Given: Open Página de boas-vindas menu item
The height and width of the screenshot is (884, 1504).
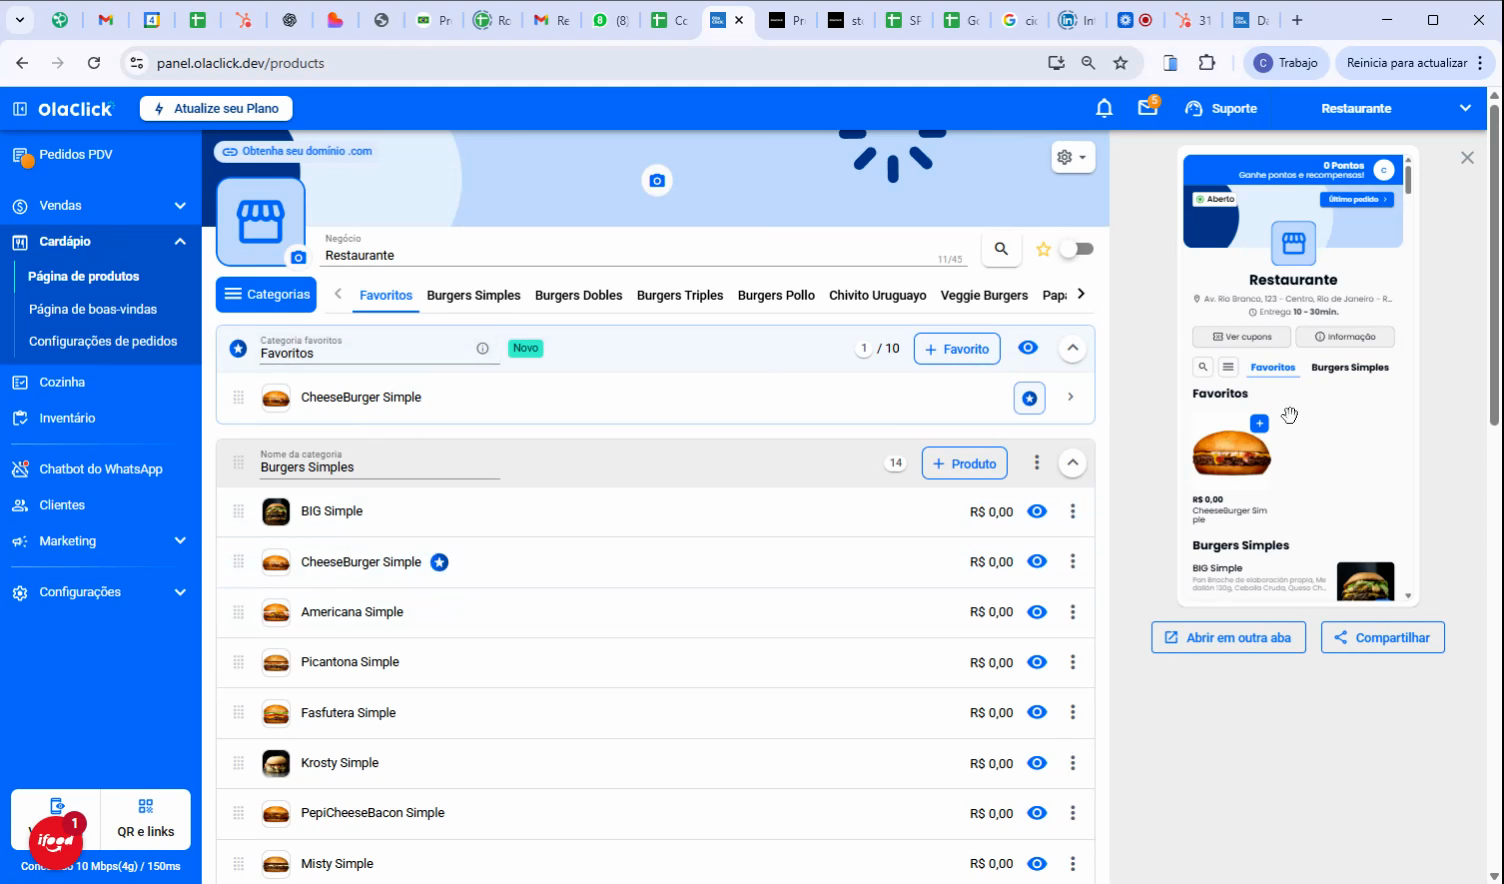Looking at the screenshot, I should (93, 309).
